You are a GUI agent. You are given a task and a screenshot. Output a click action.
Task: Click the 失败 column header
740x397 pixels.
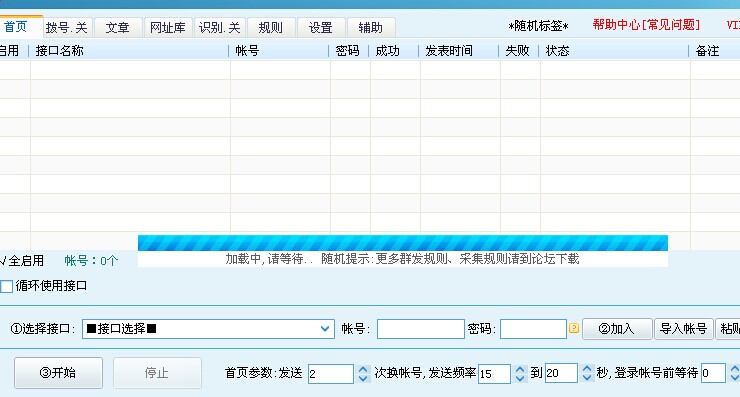pyautogui.click(x=519, y=51)
